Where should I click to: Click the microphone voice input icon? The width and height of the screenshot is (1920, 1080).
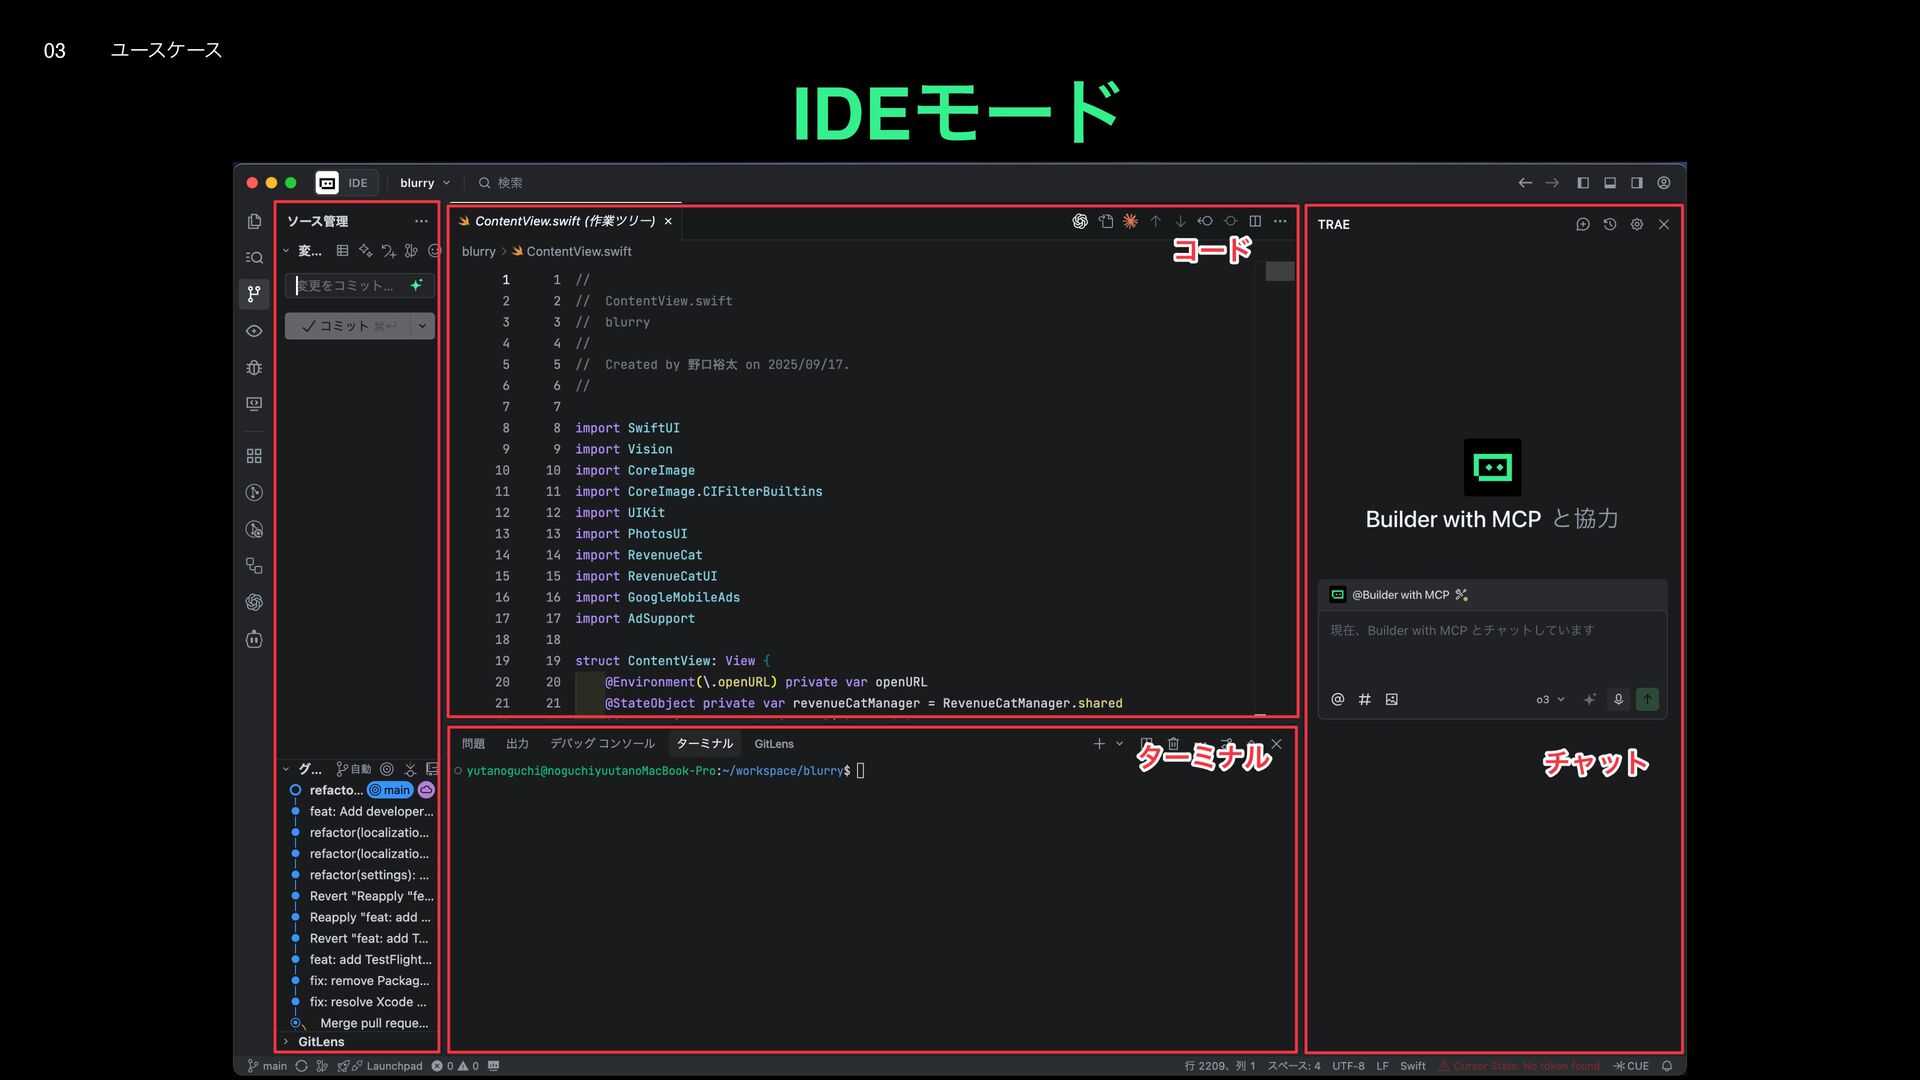point(1618,699)
